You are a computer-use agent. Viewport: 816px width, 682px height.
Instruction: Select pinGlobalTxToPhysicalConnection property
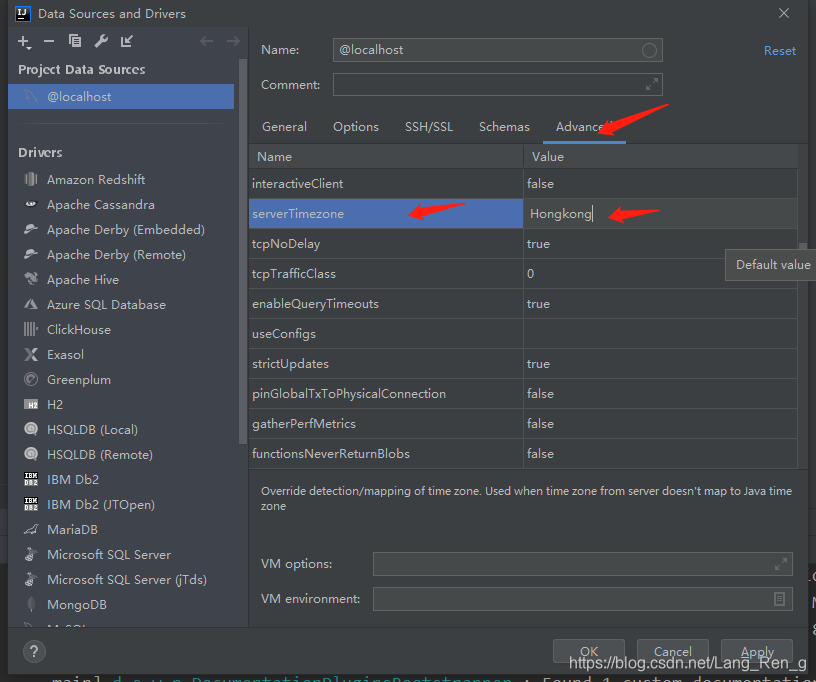pyautogui.click(x=386, y=393)
